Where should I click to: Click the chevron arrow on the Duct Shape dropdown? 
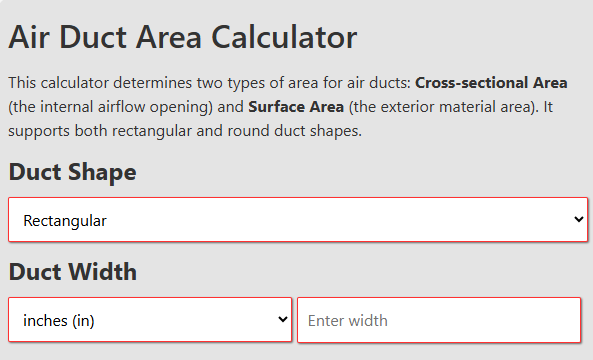[579, 219]
